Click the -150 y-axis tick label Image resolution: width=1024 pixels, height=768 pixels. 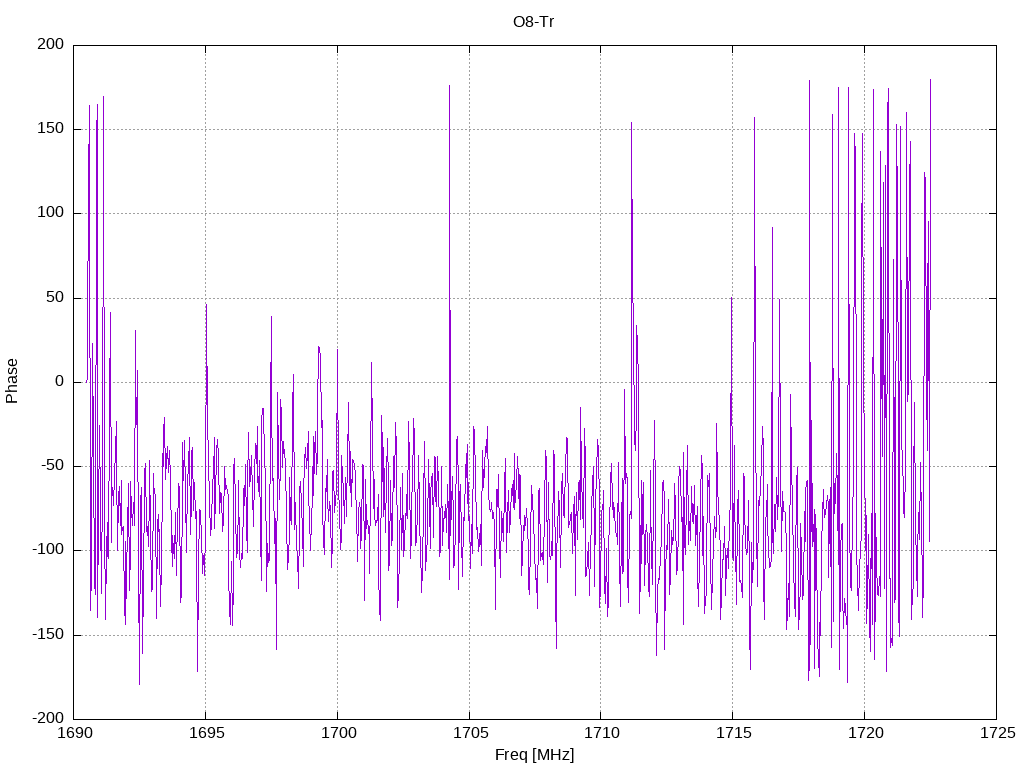(48, 634)
